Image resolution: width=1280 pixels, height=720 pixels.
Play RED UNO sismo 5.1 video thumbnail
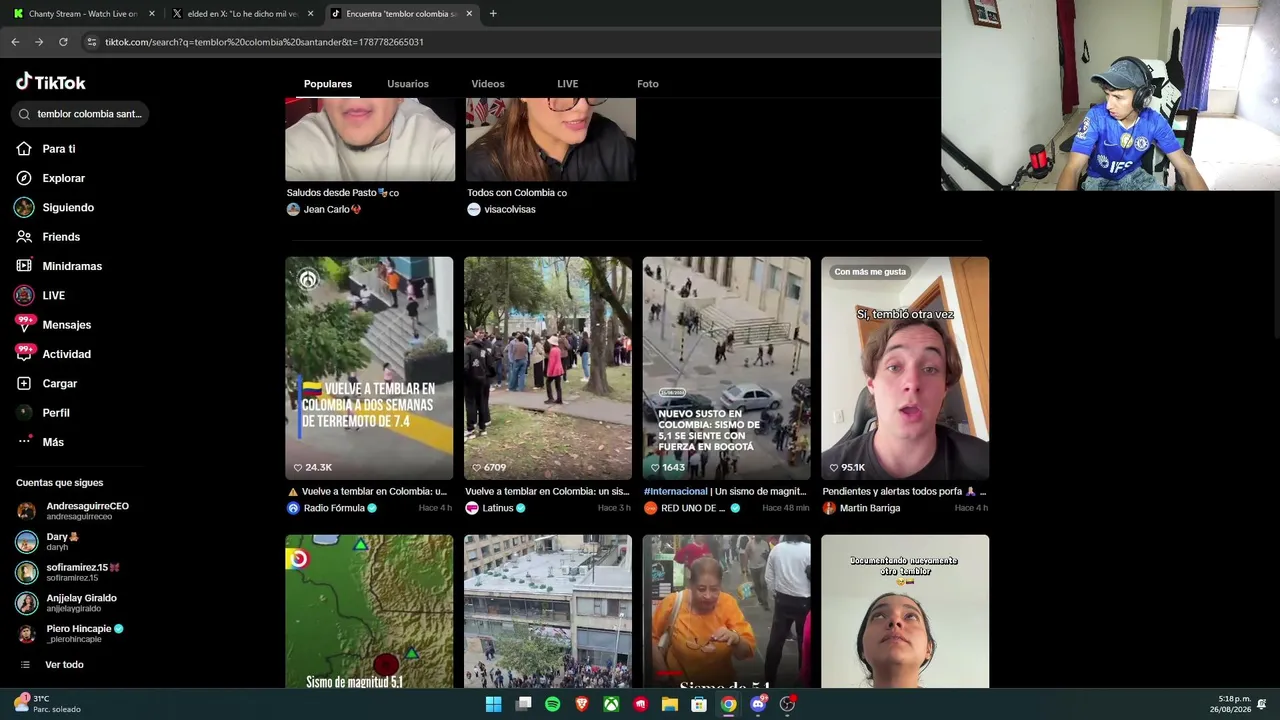pyautogui.click(x=727, y=368)
